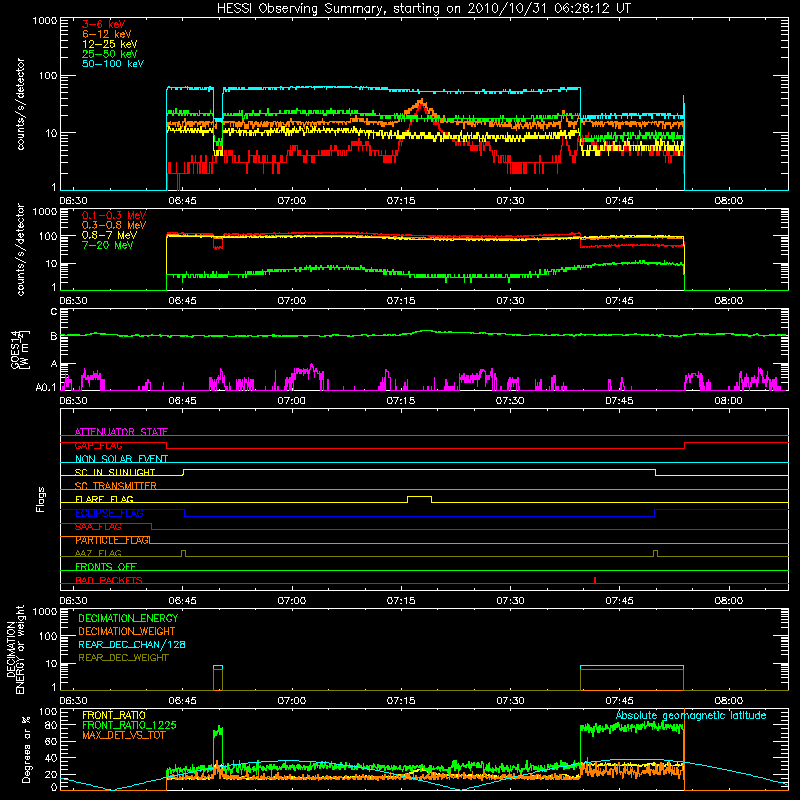Image resolution: width=800 pixels, height=800 pixels.
Task: Click the 0.1-0.3 MeV legend entry
Action: [114, 215]
